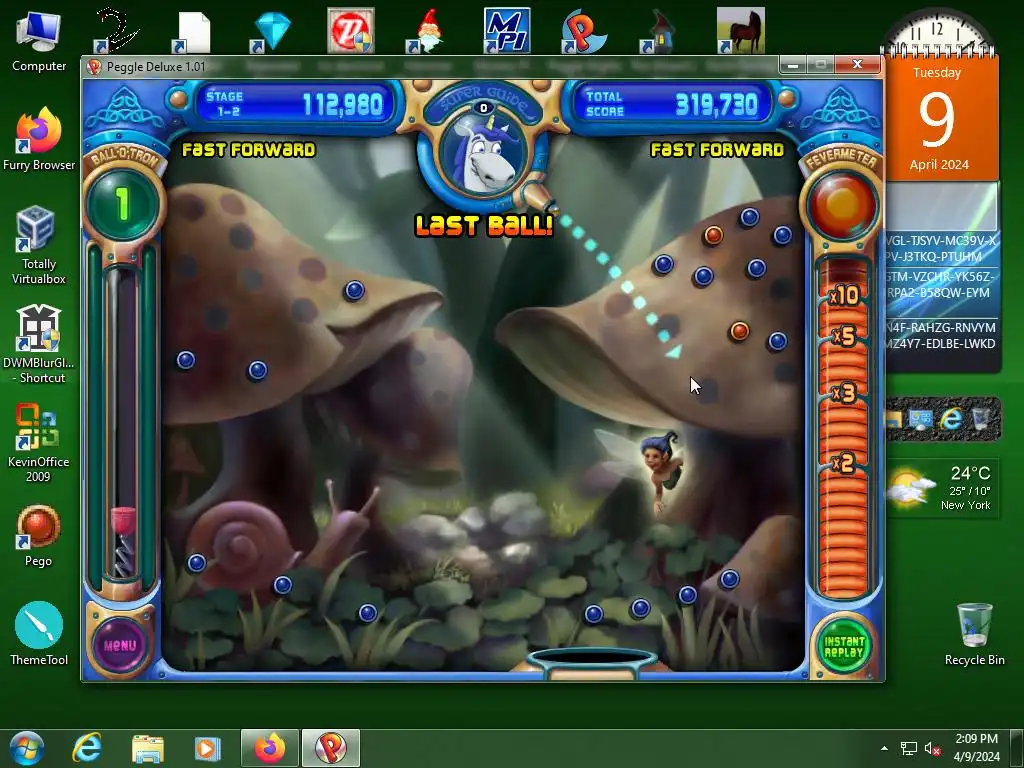The width and height of the screenshot is (1024, 768).
Task: Select the dotted swirl cursor desktop shortcut
Action: pyautogui.click(x=116, y=31)
